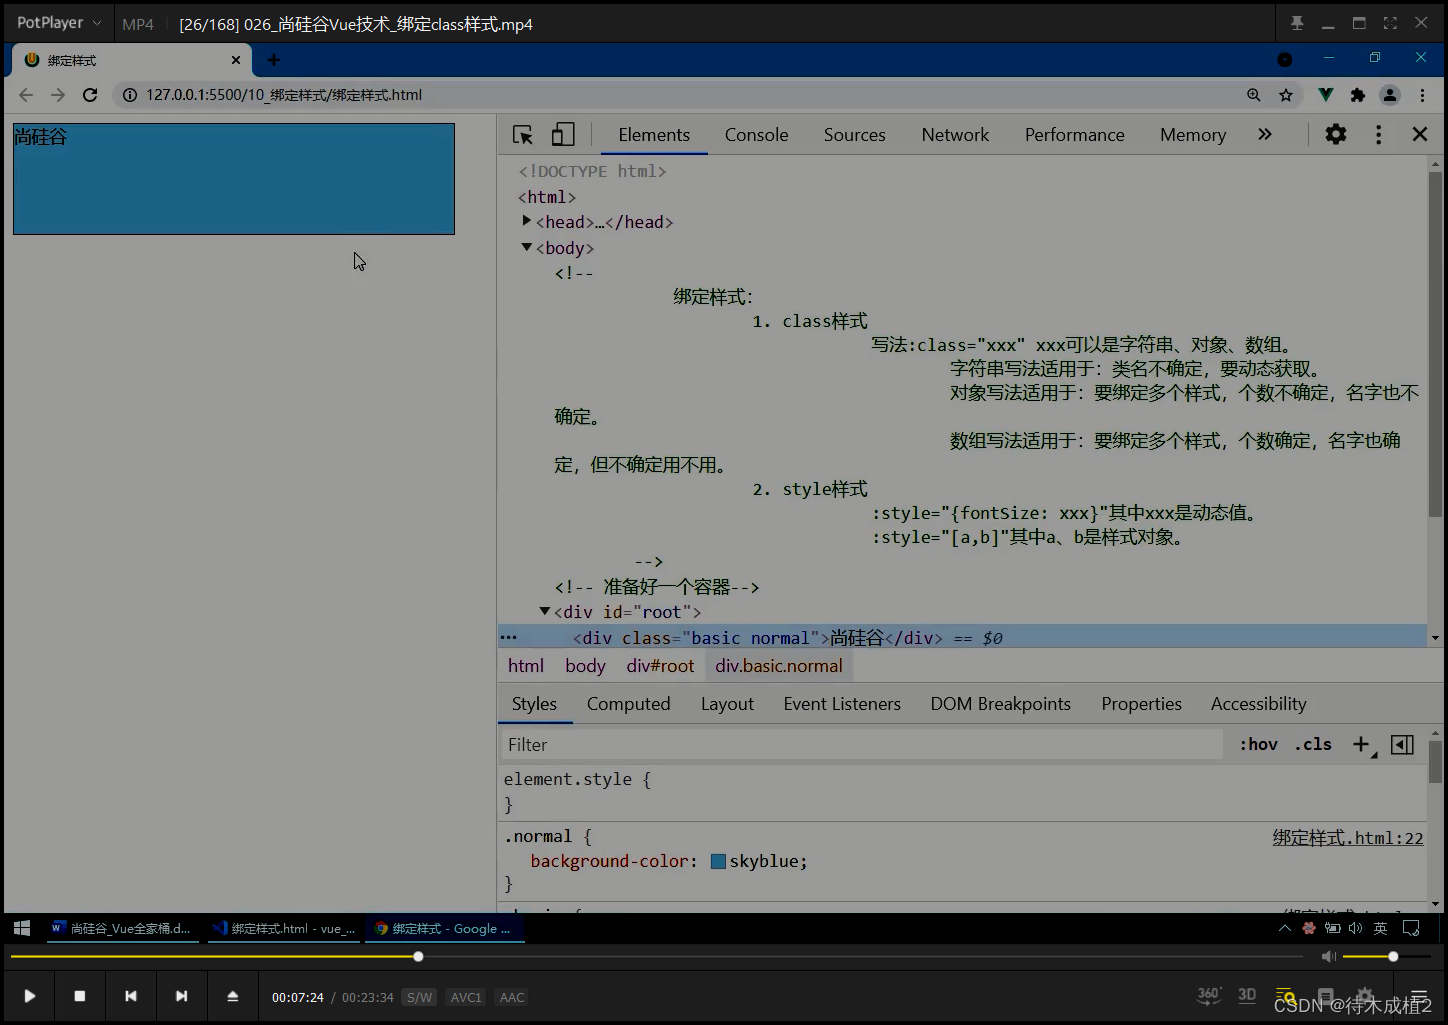Select the div class="basic normal" DOM row
Screen dimensions: 1448x1025
[x=962, y=637]
